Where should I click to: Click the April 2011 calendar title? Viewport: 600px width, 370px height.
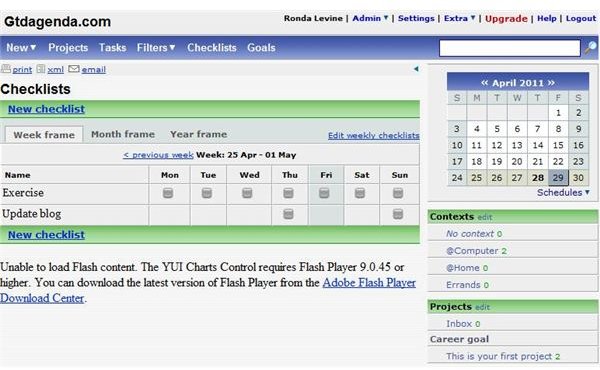(x=518, y=83)
